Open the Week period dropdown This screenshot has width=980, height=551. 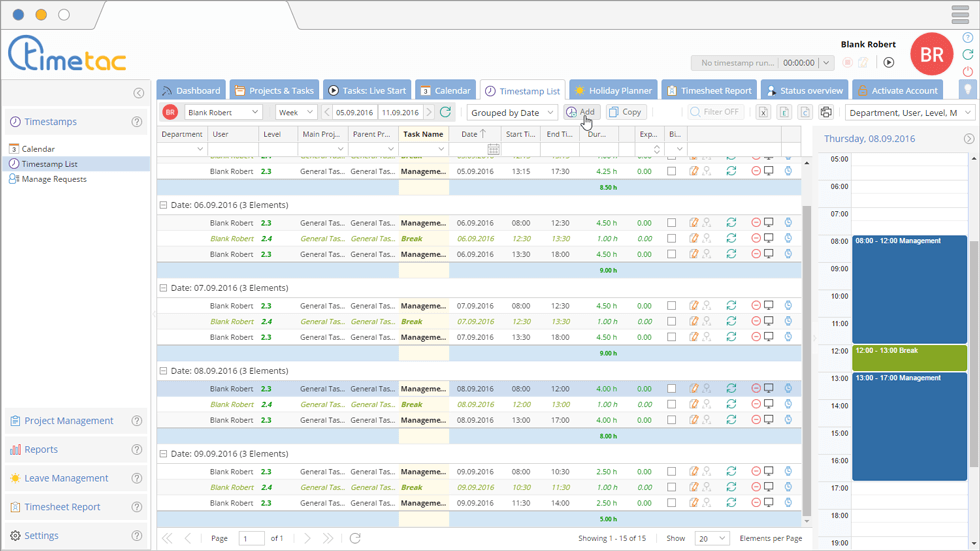tap(296, 113)
